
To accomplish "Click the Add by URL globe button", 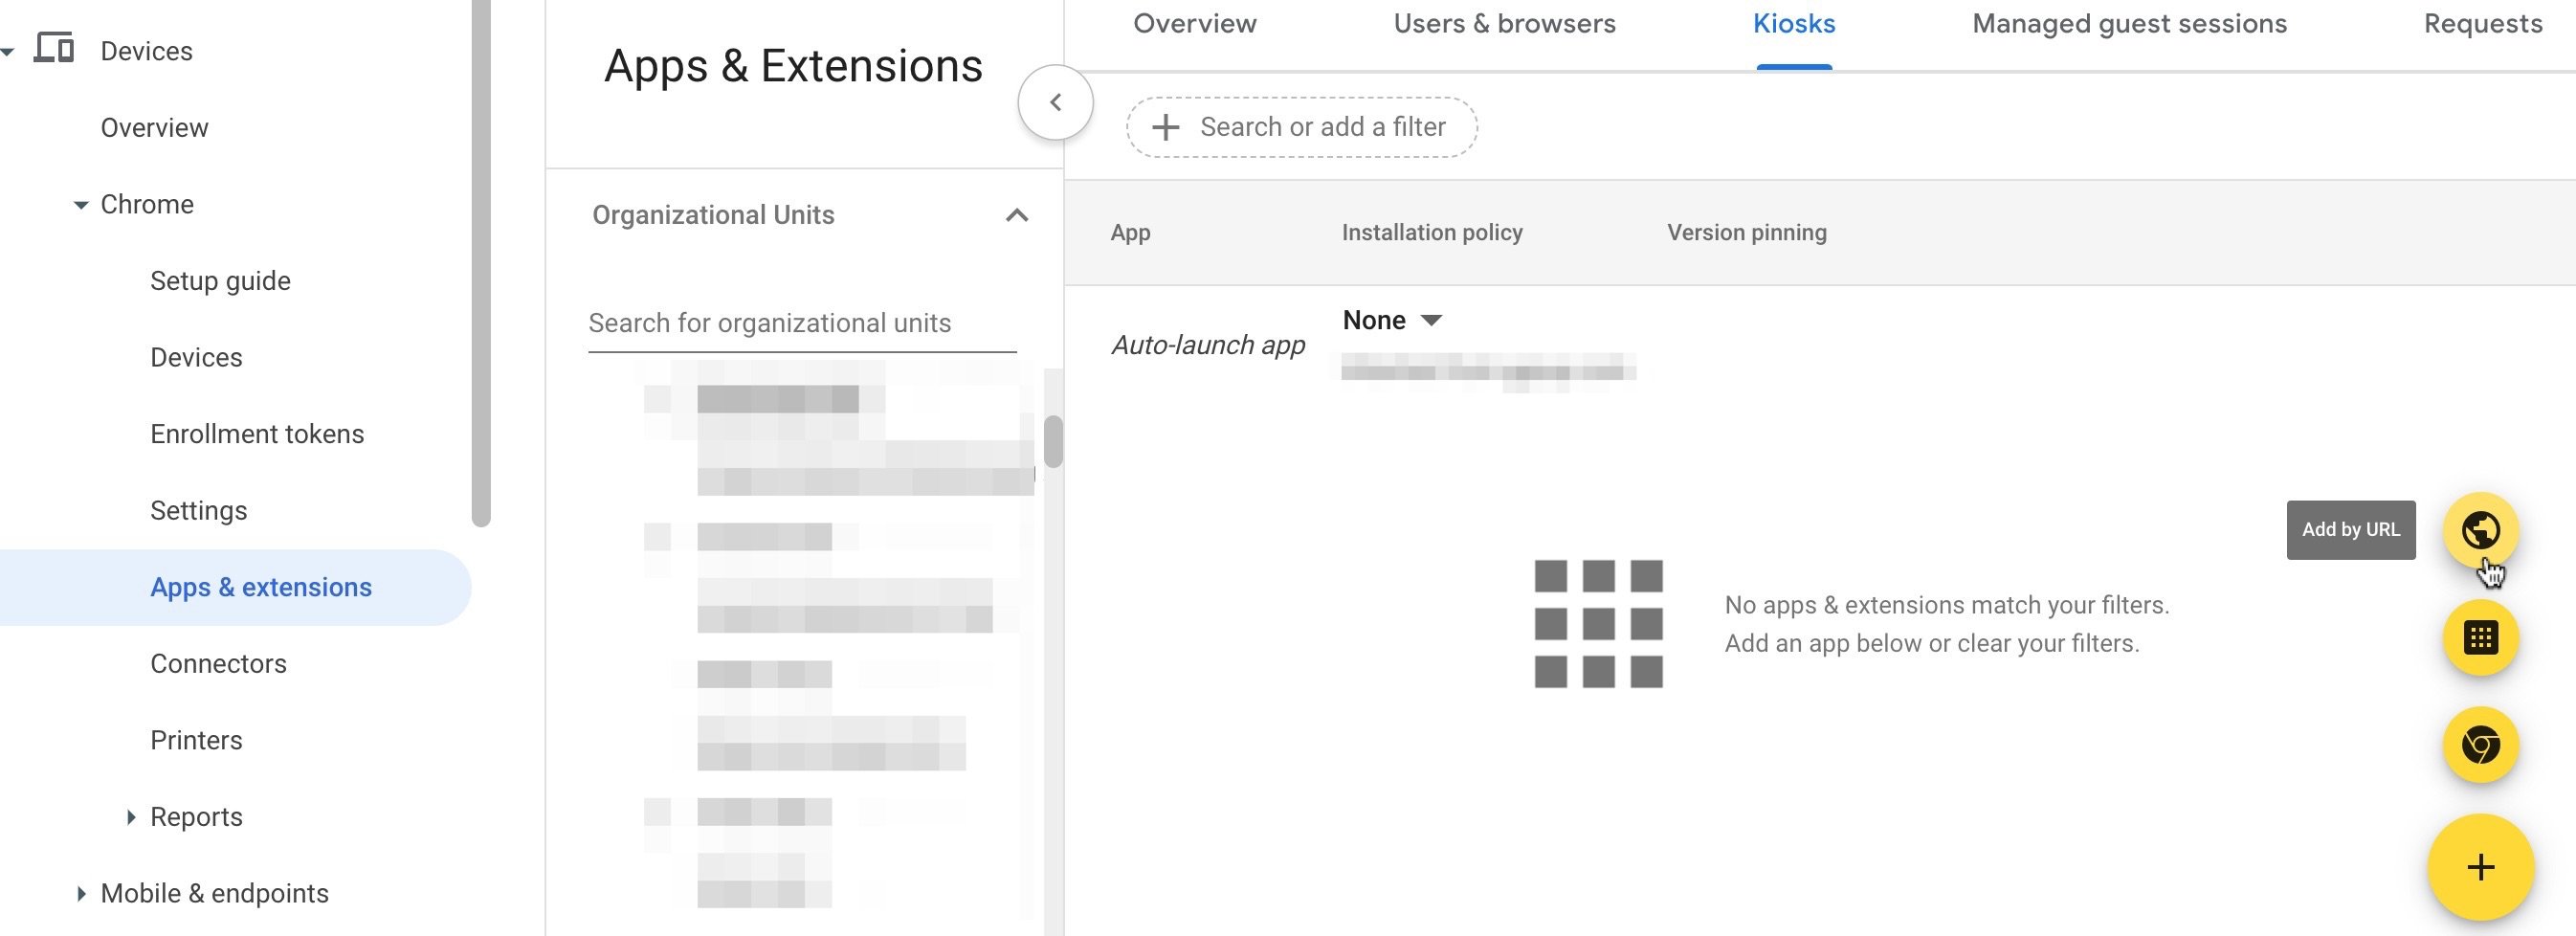I will [x=2480, y=530].
